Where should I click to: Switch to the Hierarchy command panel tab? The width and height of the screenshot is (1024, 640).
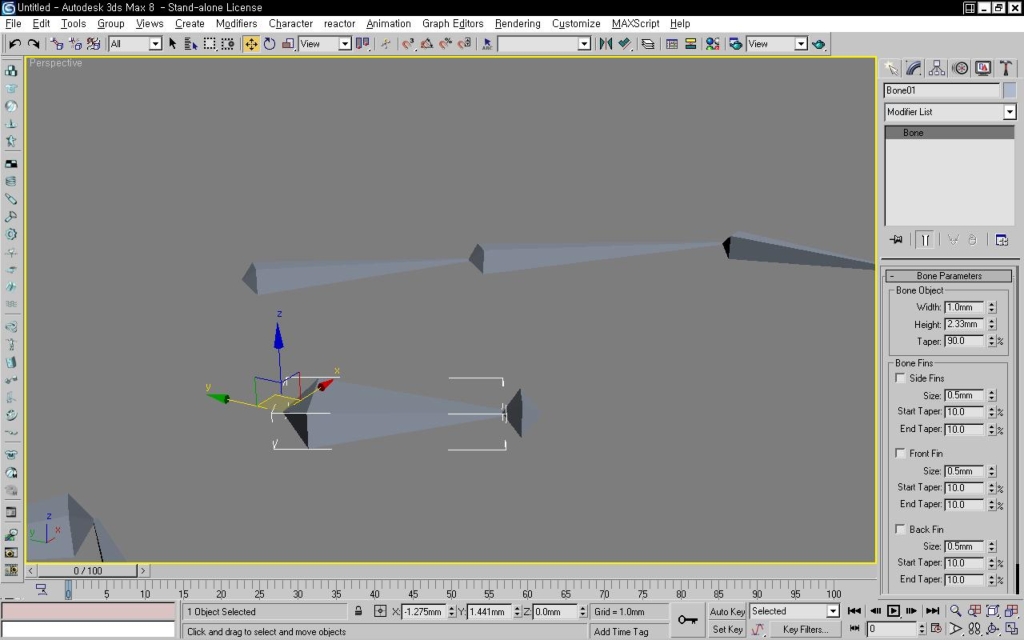936,68
